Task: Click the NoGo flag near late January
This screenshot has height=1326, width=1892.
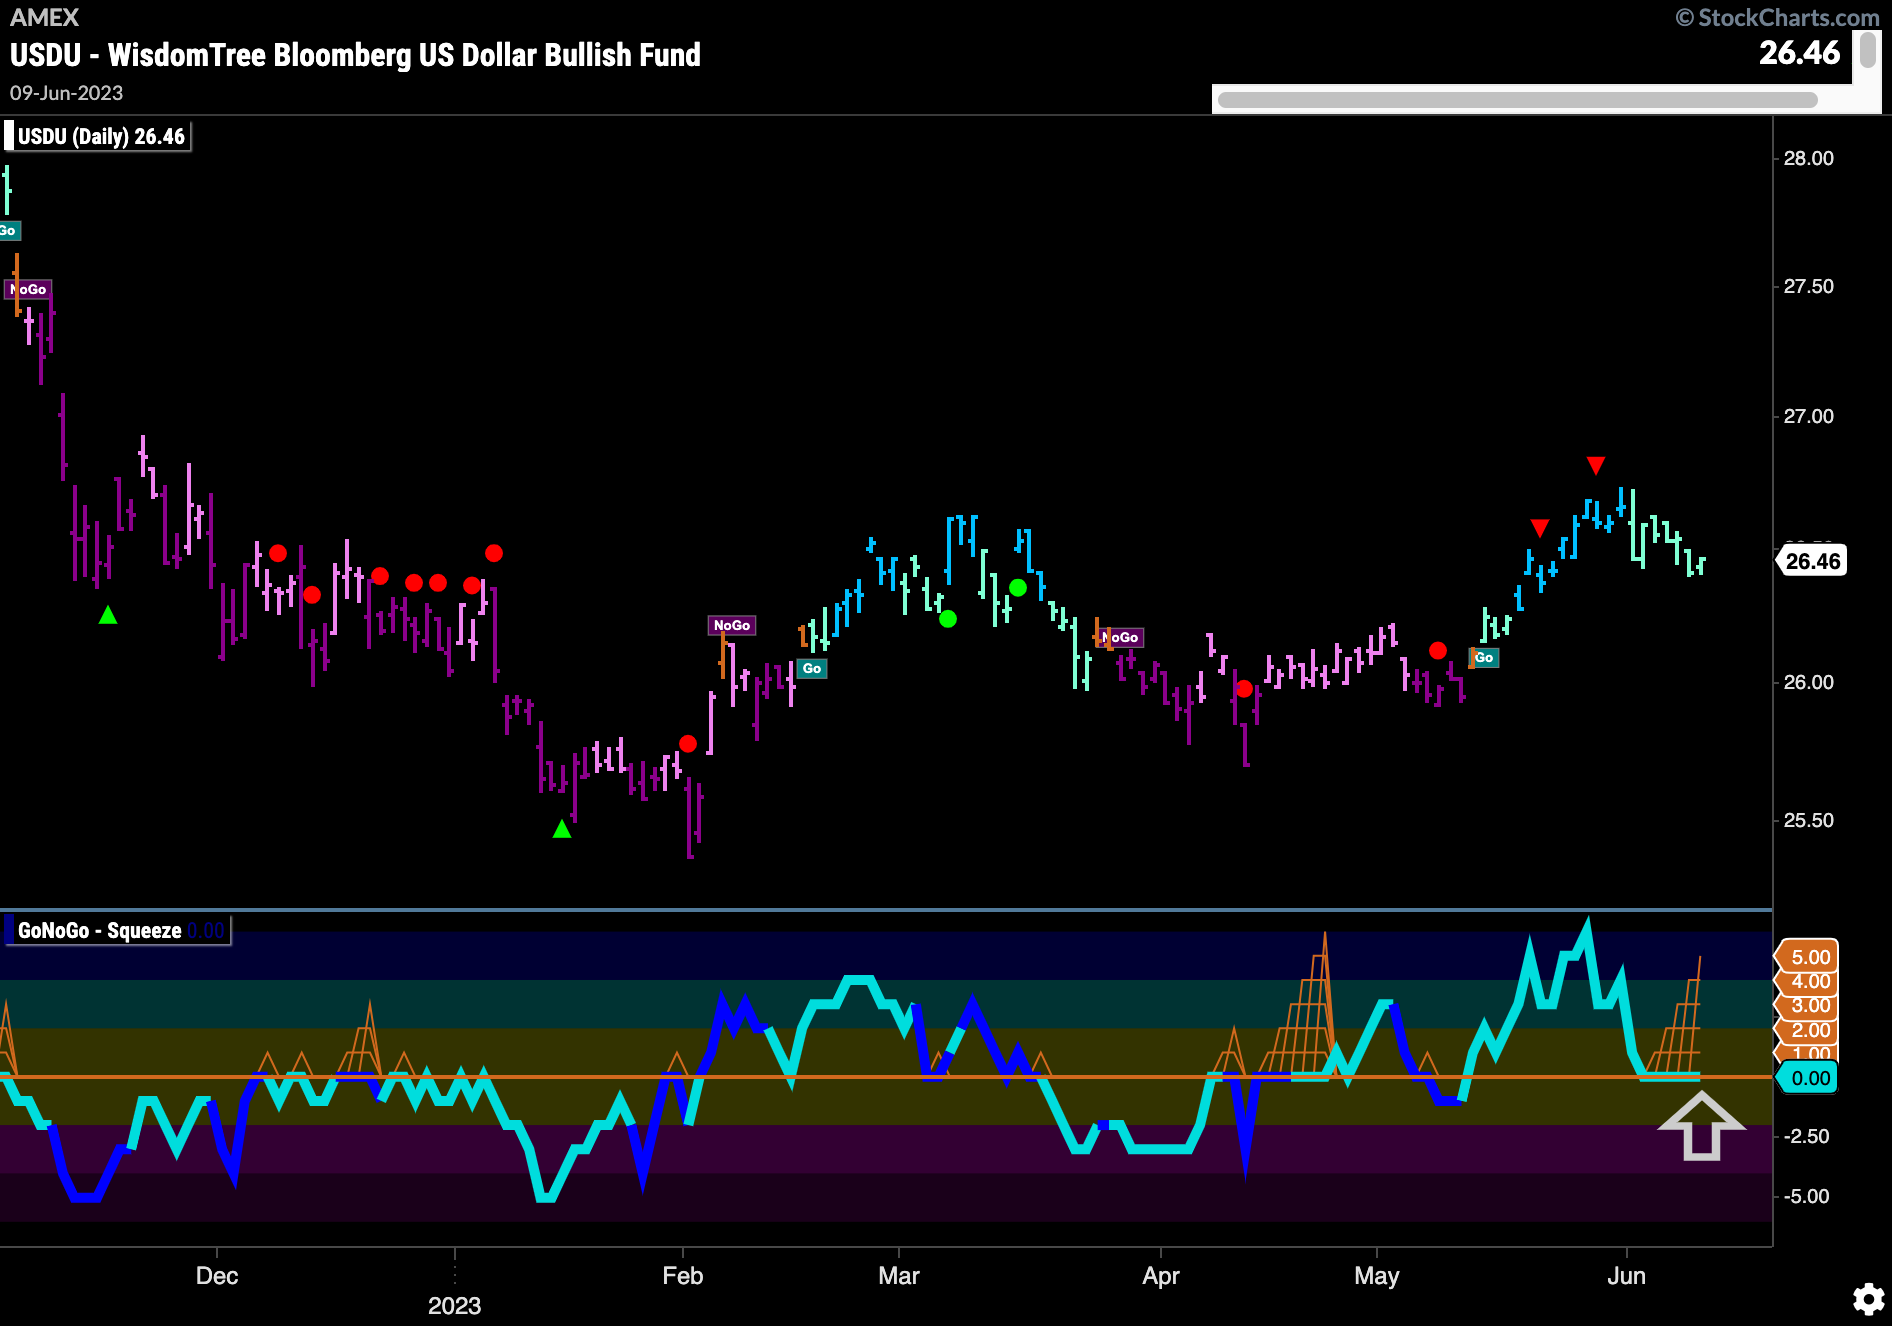Action: point(732,625)
